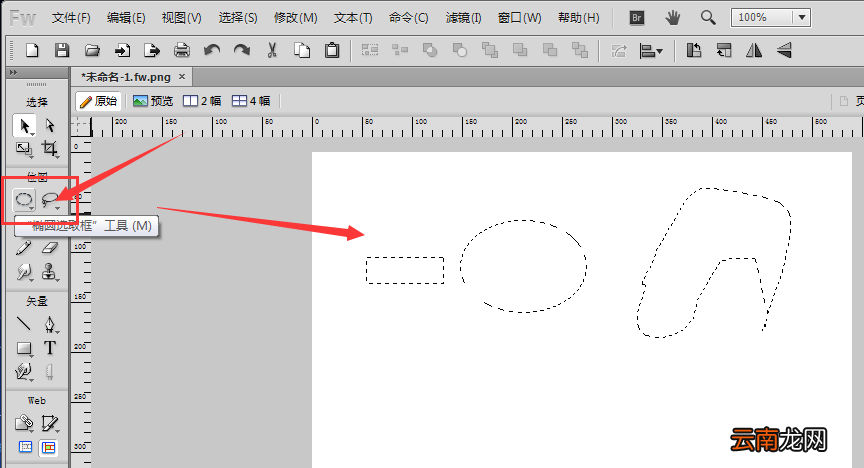This screenshot has height=468, width=864.
Task: Open the 100% zoom level dropdown
Action: (x=802, y=18)
